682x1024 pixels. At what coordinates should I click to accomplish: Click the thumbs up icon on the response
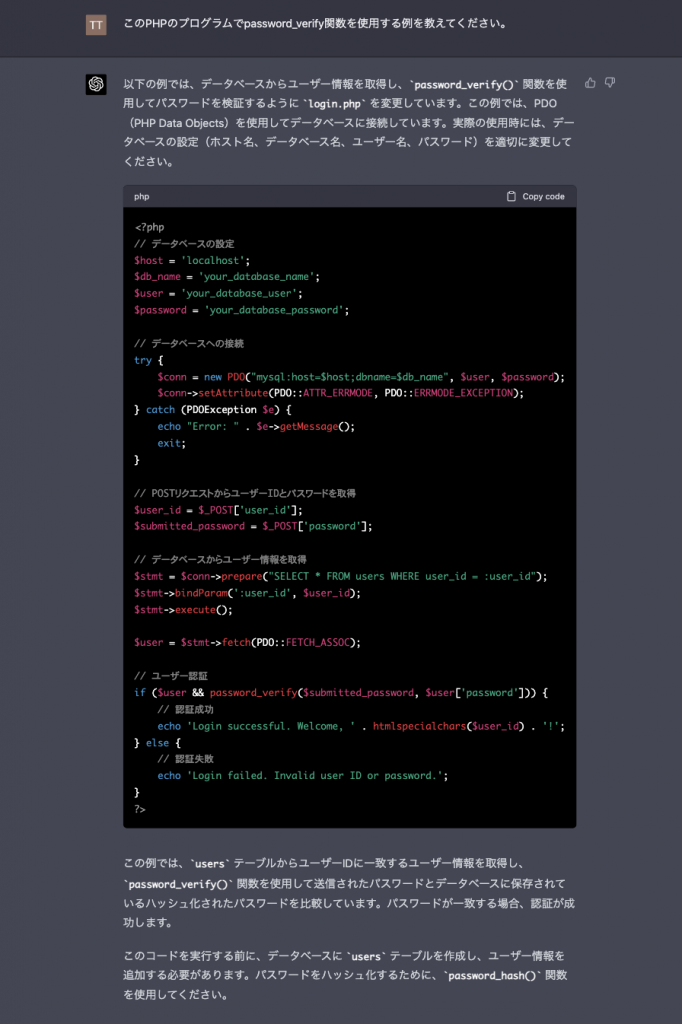pyautogui.click(x=590, y=83)
